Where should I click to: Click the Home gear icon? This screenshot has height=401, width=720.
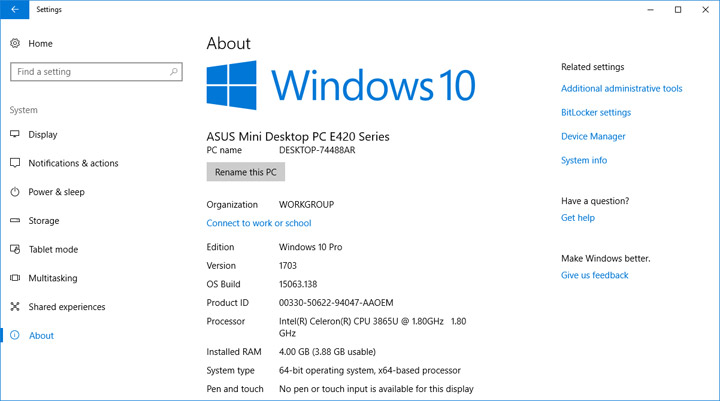tap(15, 44)
